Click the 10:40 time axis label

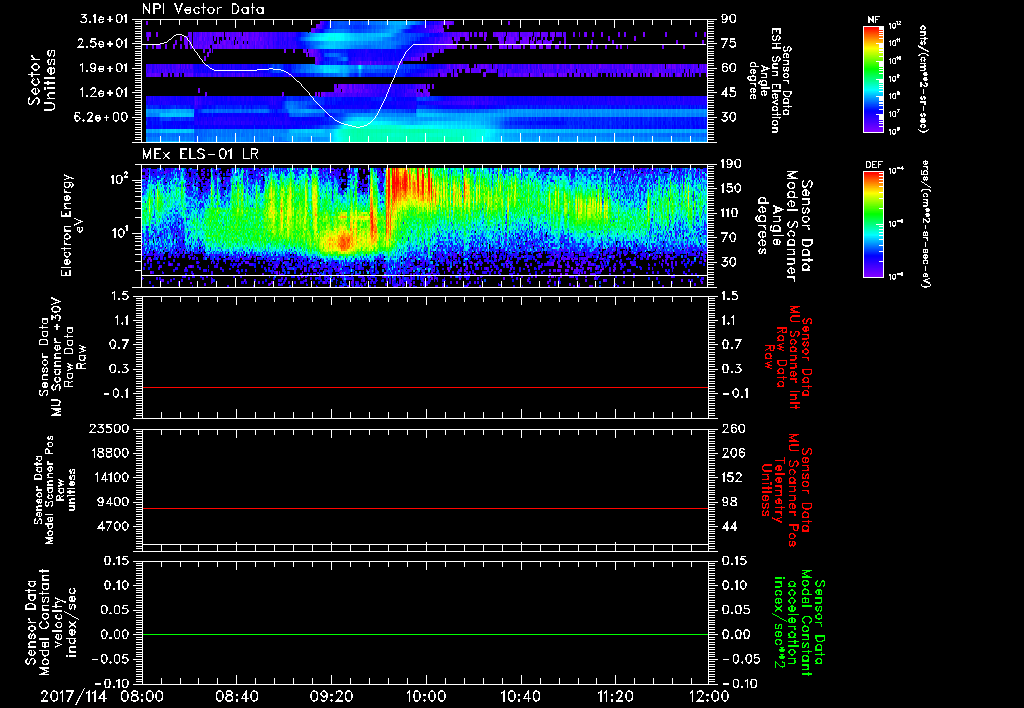click(x=521, y=695)
